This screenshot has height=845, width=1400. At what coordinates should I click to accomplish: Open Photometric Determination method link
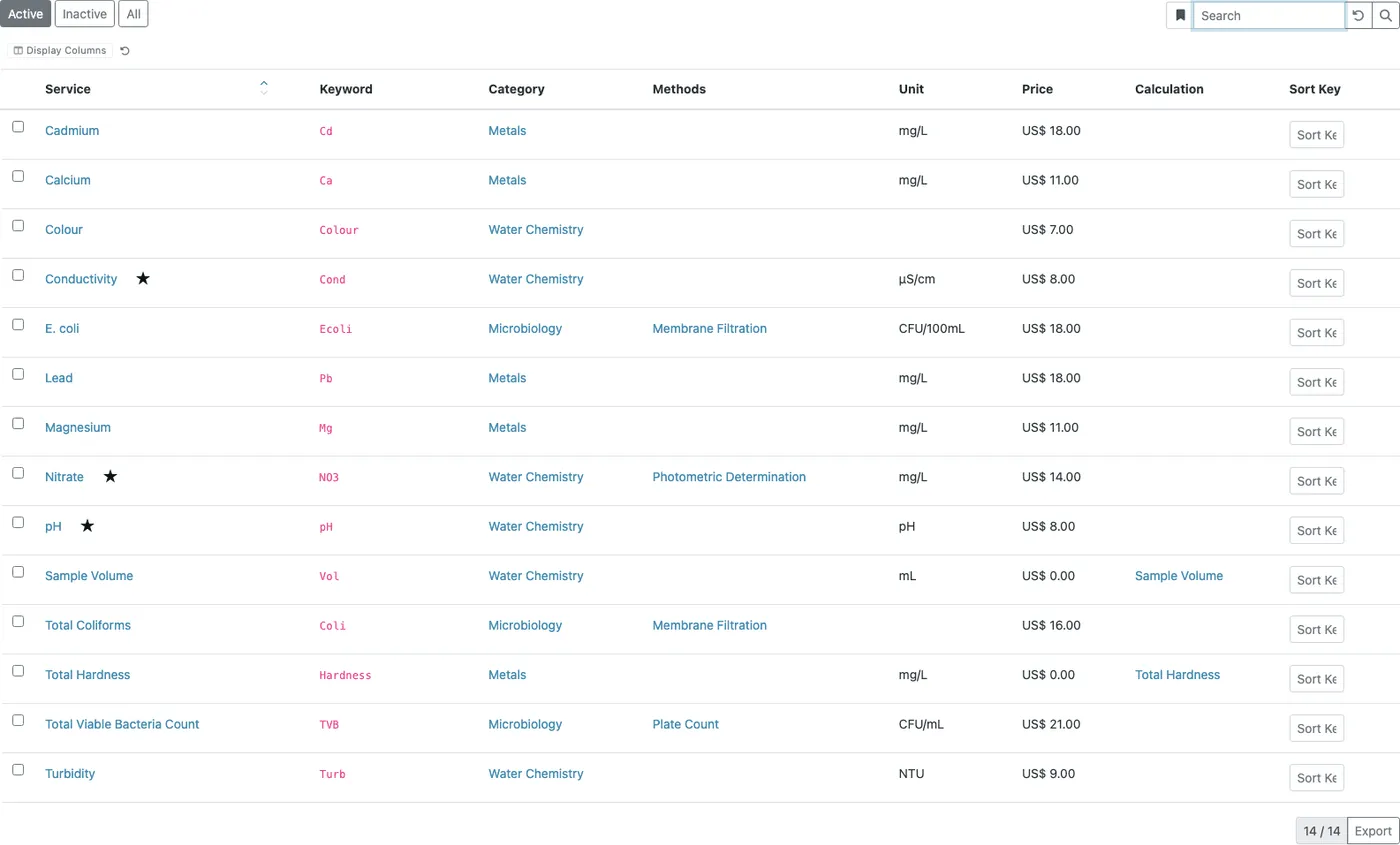[x=729, y=477]
